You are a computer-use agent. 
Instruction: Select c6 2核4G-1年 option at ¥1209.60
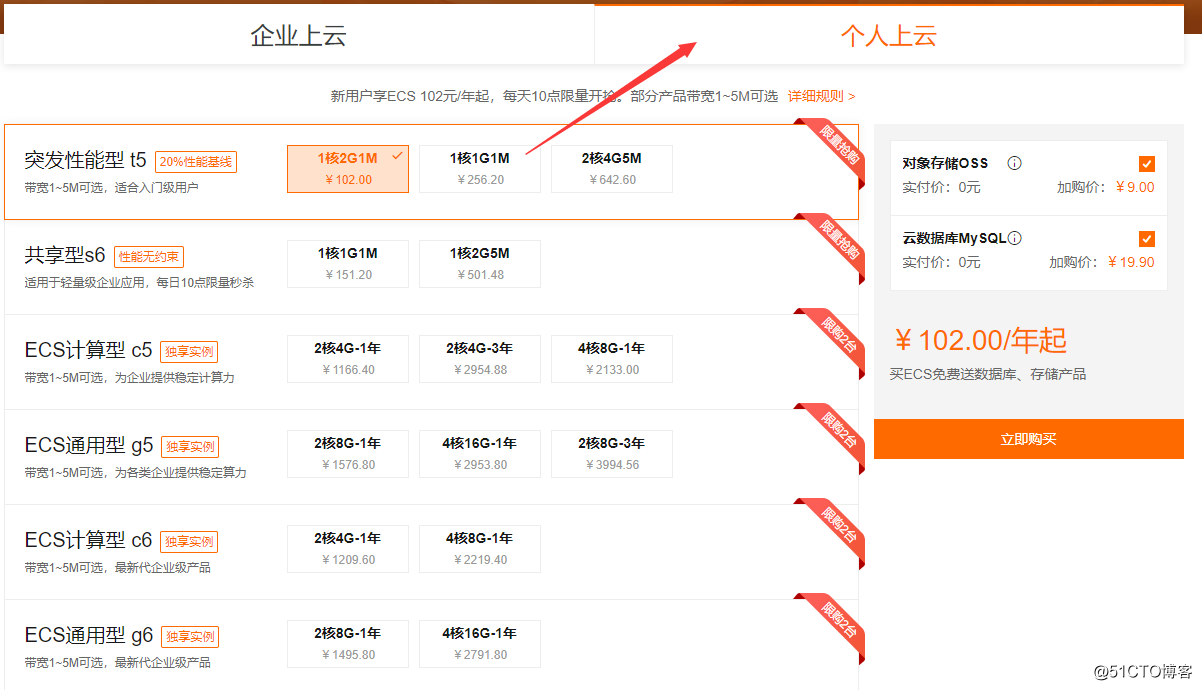[x=348, y=549]
